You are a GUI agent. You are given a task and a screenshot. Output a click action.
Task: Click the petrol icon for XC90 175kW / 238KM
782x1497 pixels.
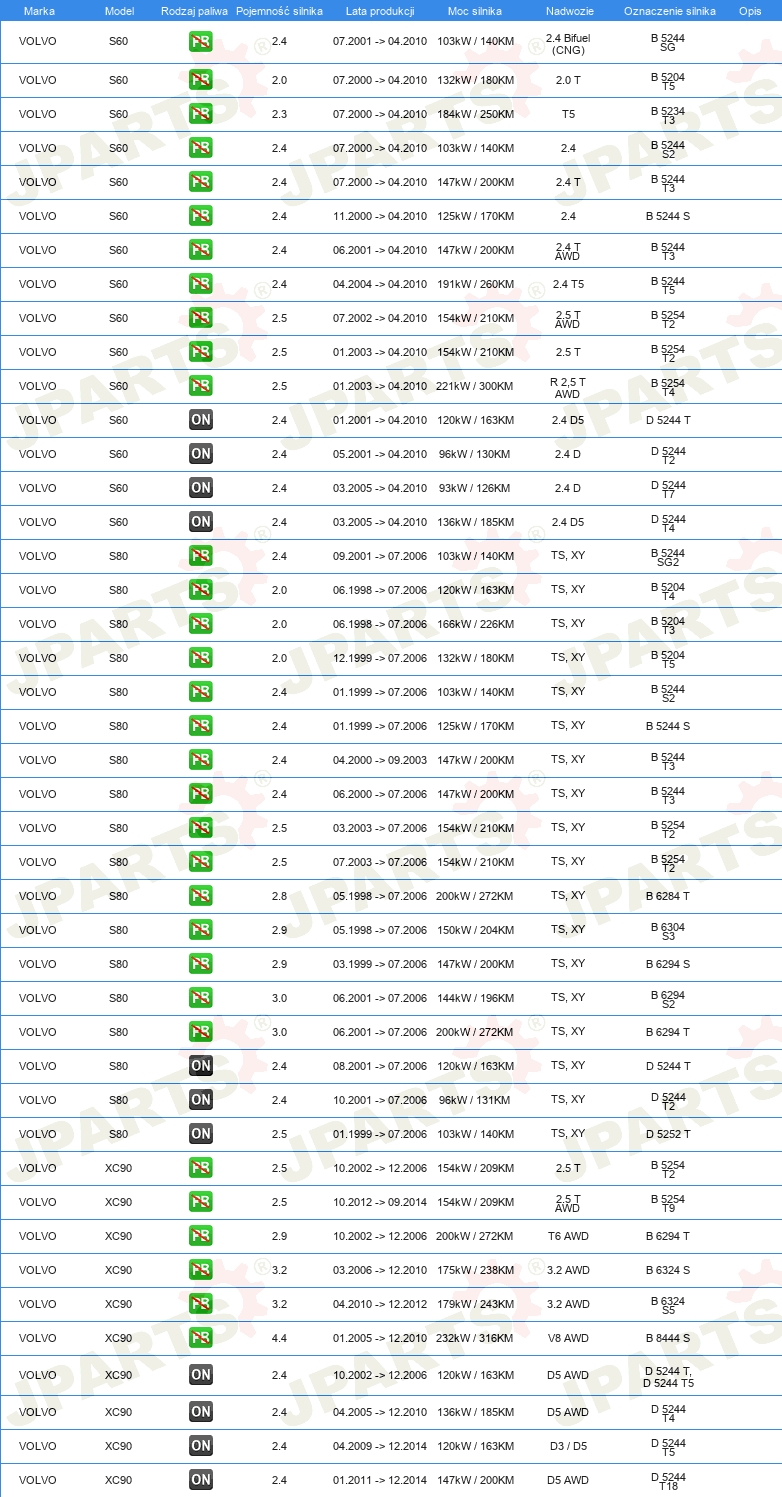coord(200,1270)
